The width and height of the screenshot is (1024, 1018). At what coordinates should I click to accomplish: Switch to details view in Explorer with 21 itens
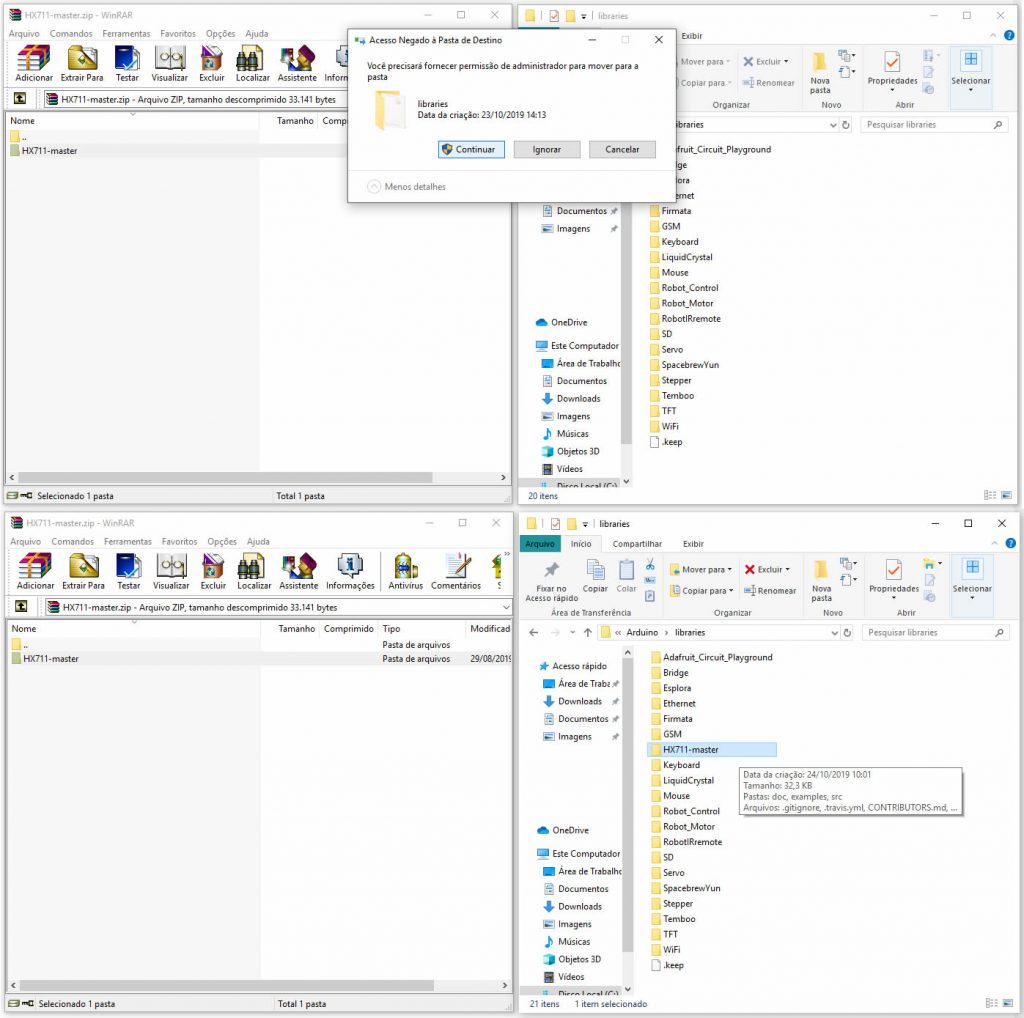tap(991, 1003)
